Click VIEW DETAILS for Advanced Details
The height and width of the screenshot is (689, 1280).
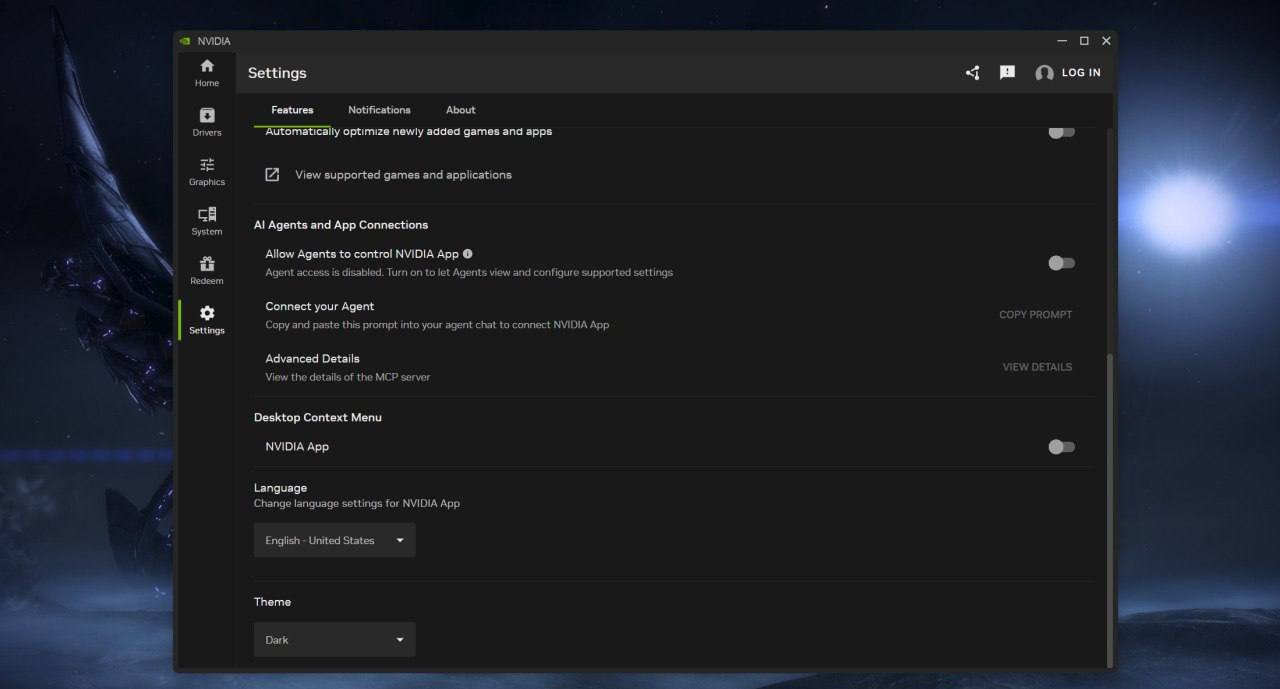click(1037, 367)
